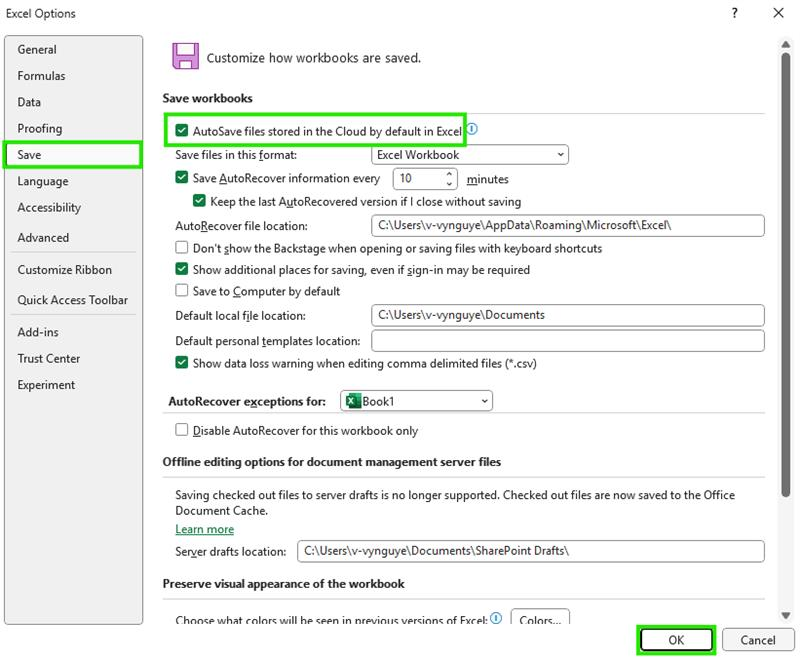800x658 pixels.
Task: Open the Accessibility options category
Action: [49, 208]
